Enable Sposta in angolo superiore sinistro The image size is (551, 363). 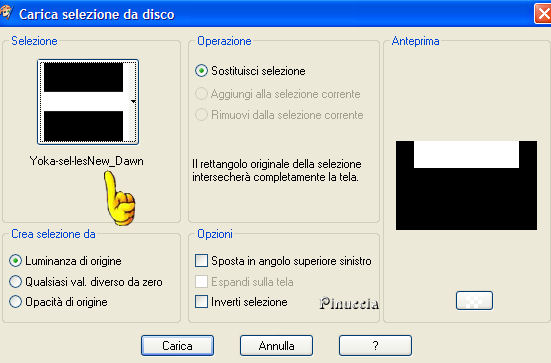(x=201, y=261)
